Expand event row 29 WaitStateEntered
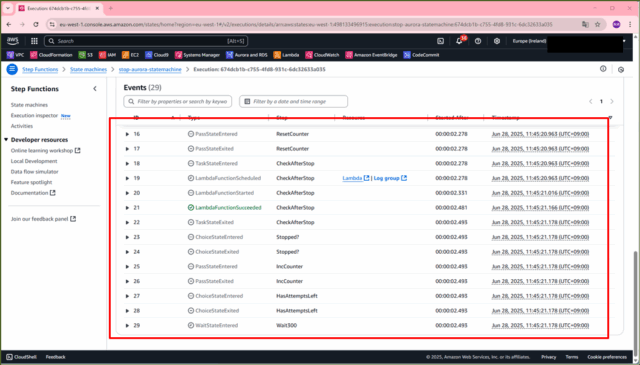640x365 pixels. (127, 325)
